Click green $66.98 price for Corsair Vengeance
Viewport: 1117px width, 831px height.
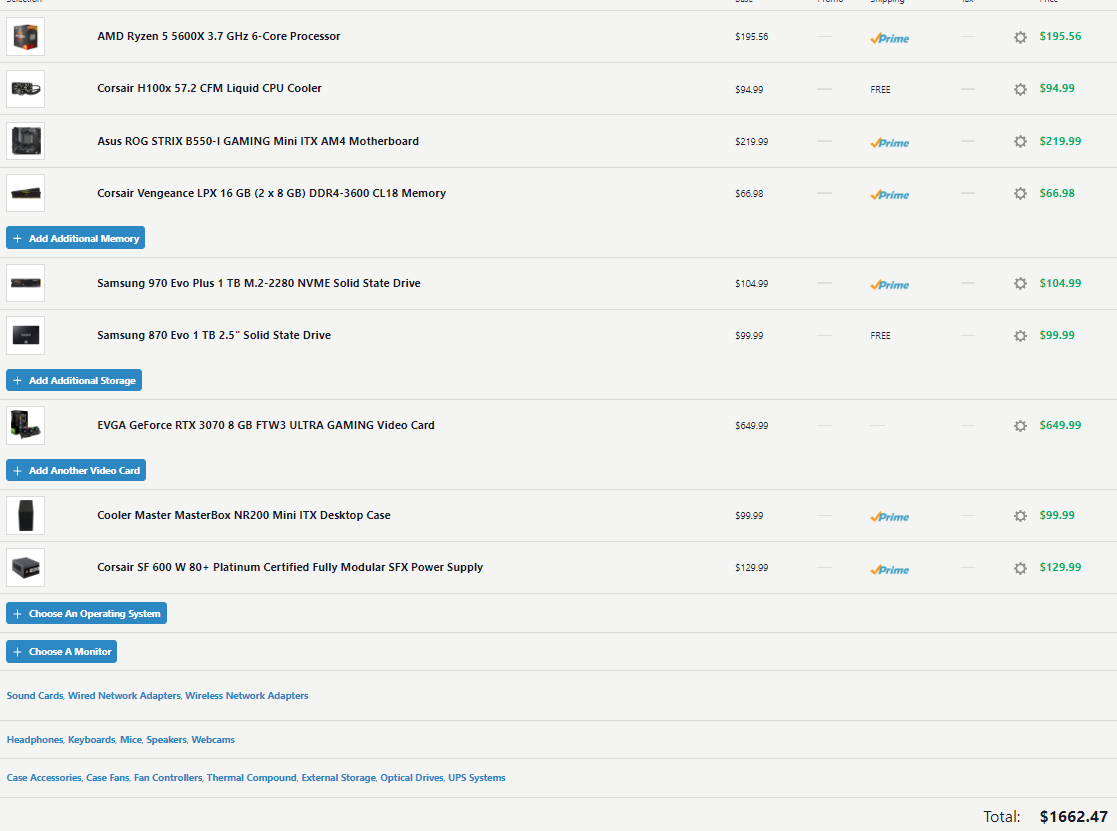tap(1057, 193)
